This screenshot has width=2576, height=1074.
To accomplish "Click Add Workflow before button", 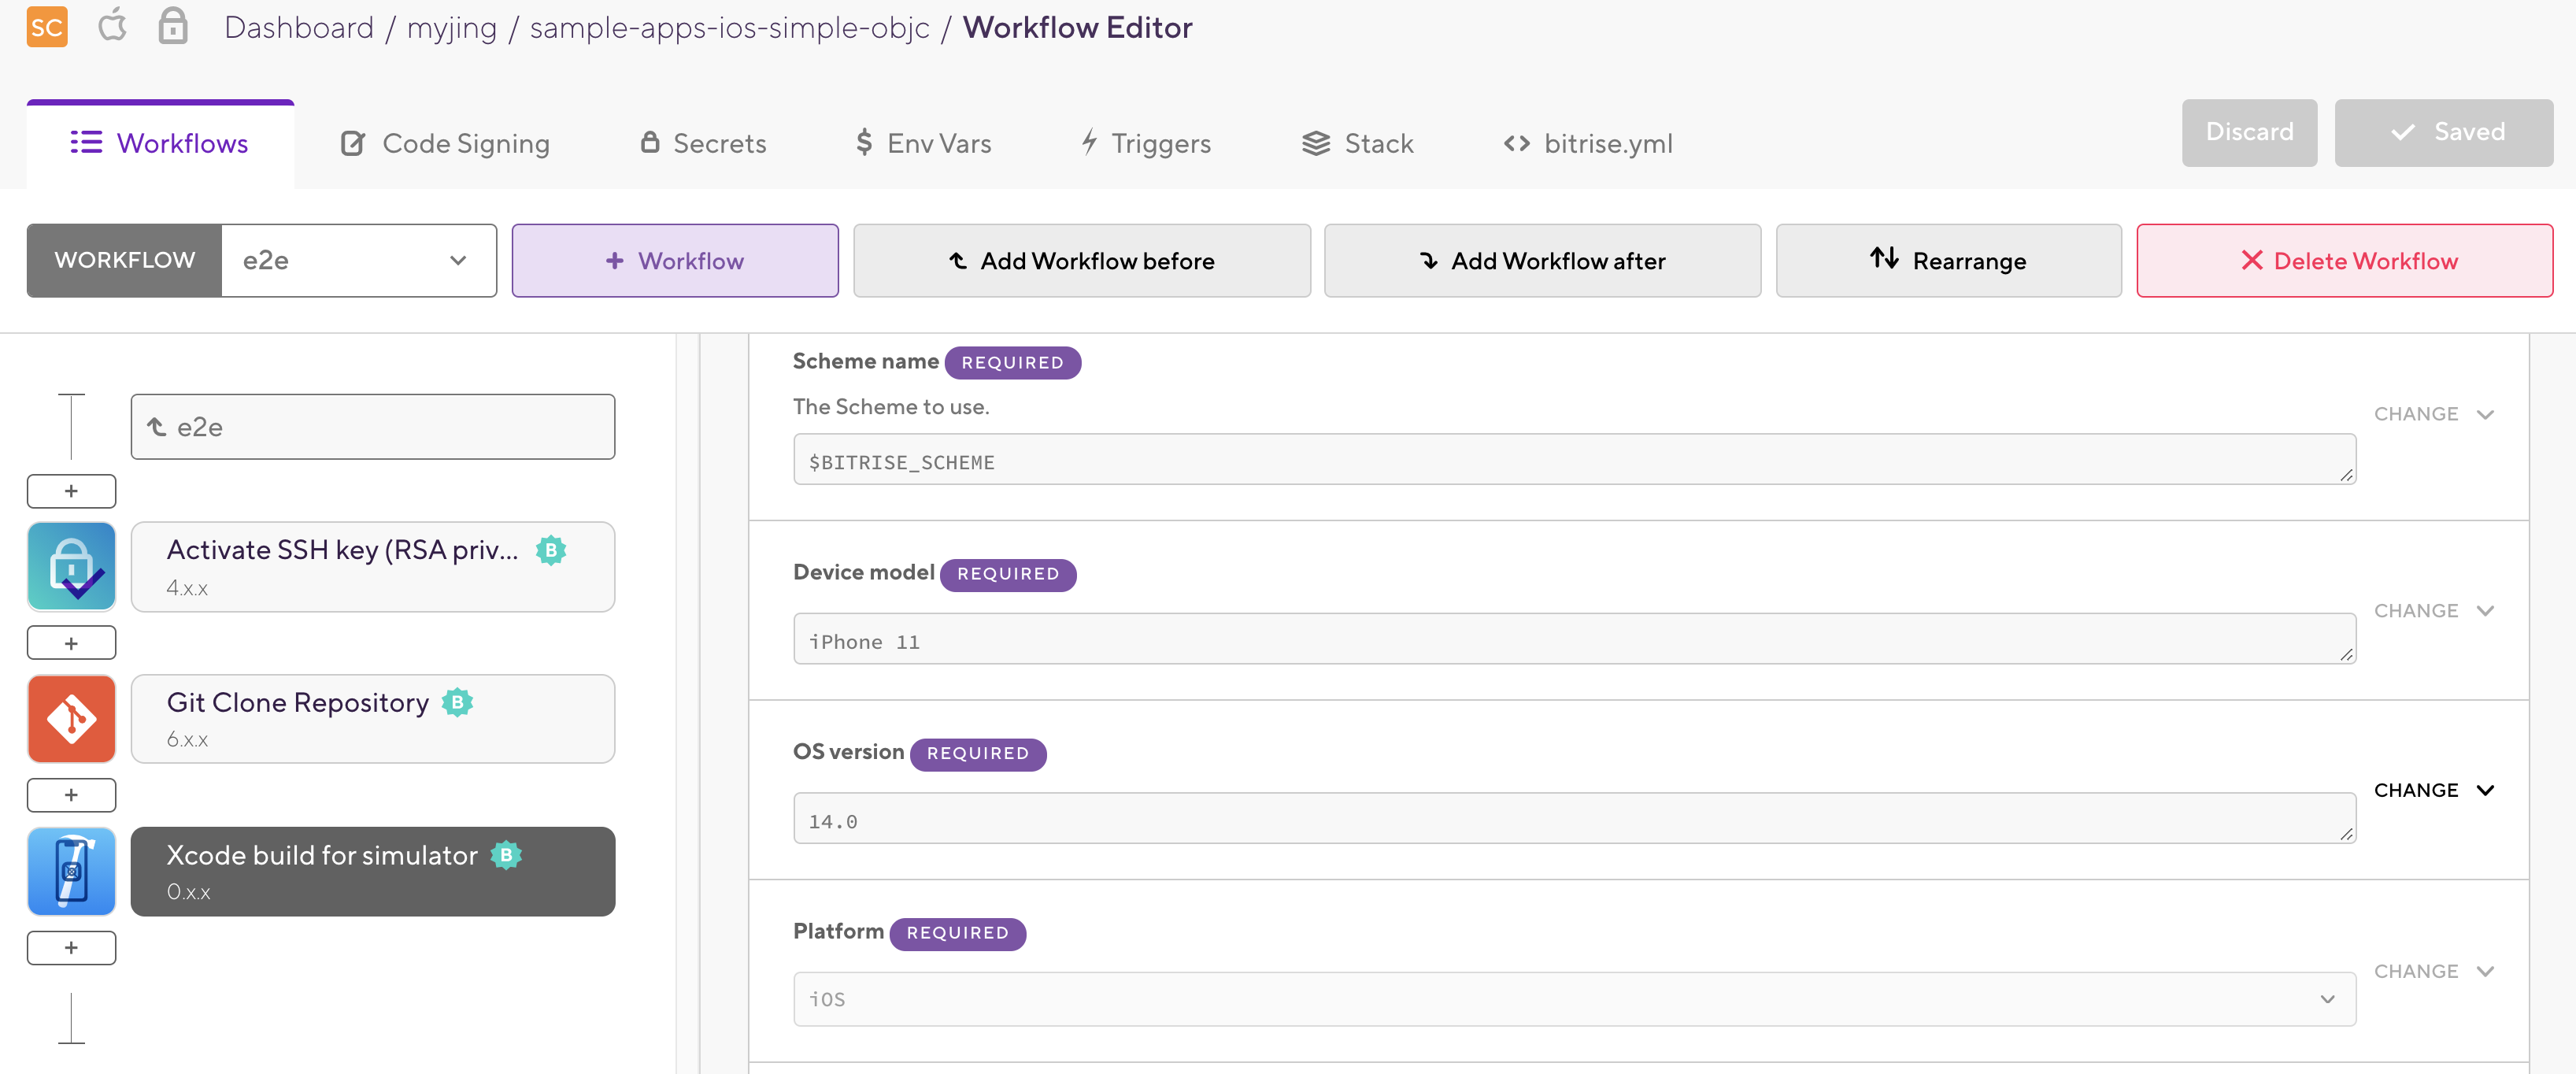I will pos(1081,260).
